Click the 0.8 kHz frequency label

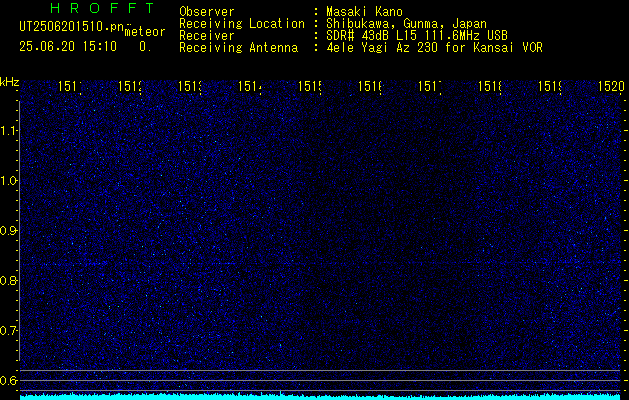8,280
